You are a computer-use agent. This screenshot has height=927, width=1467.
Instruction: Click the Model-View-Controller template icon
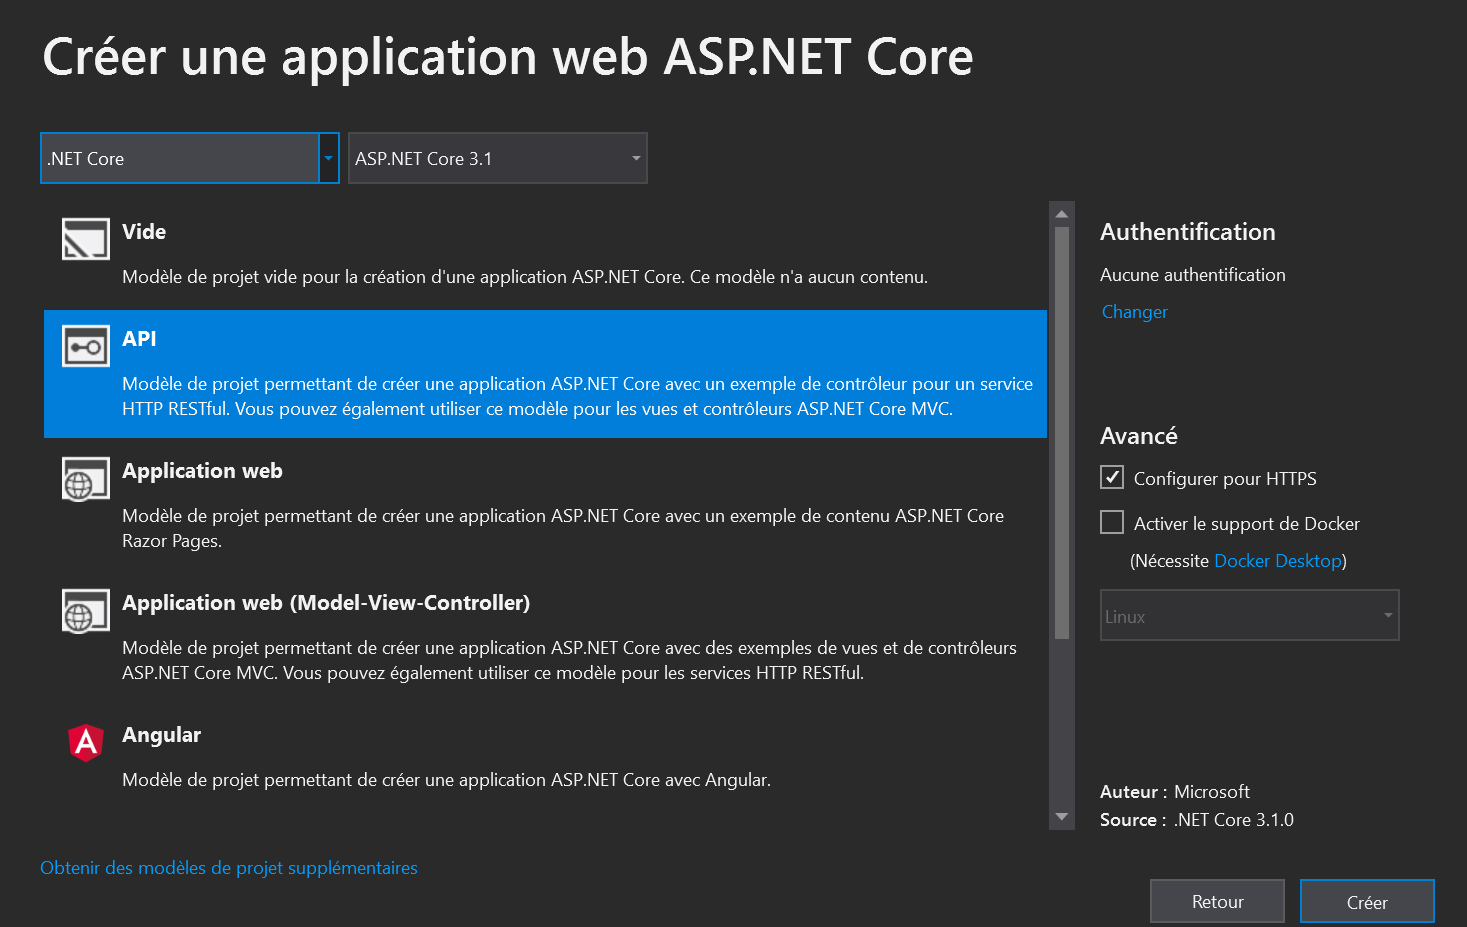pyautogui.click(x=85, y=611)
